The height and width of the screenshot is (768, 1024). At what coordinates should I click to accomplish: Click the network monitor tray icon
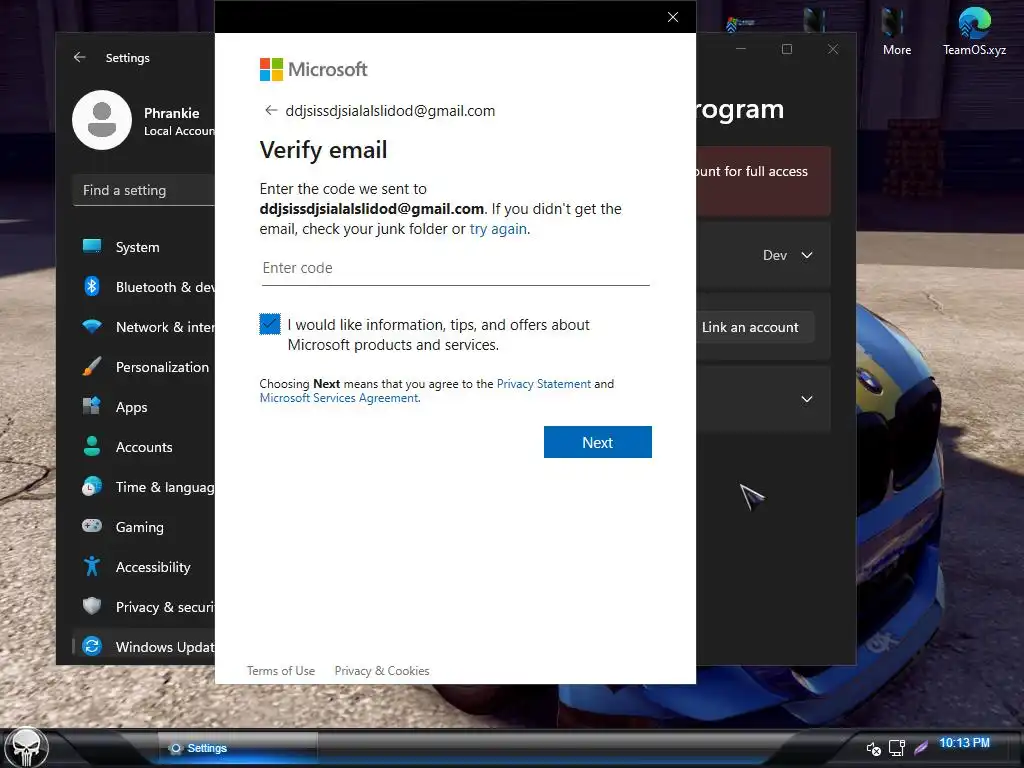tap(897, 748)
